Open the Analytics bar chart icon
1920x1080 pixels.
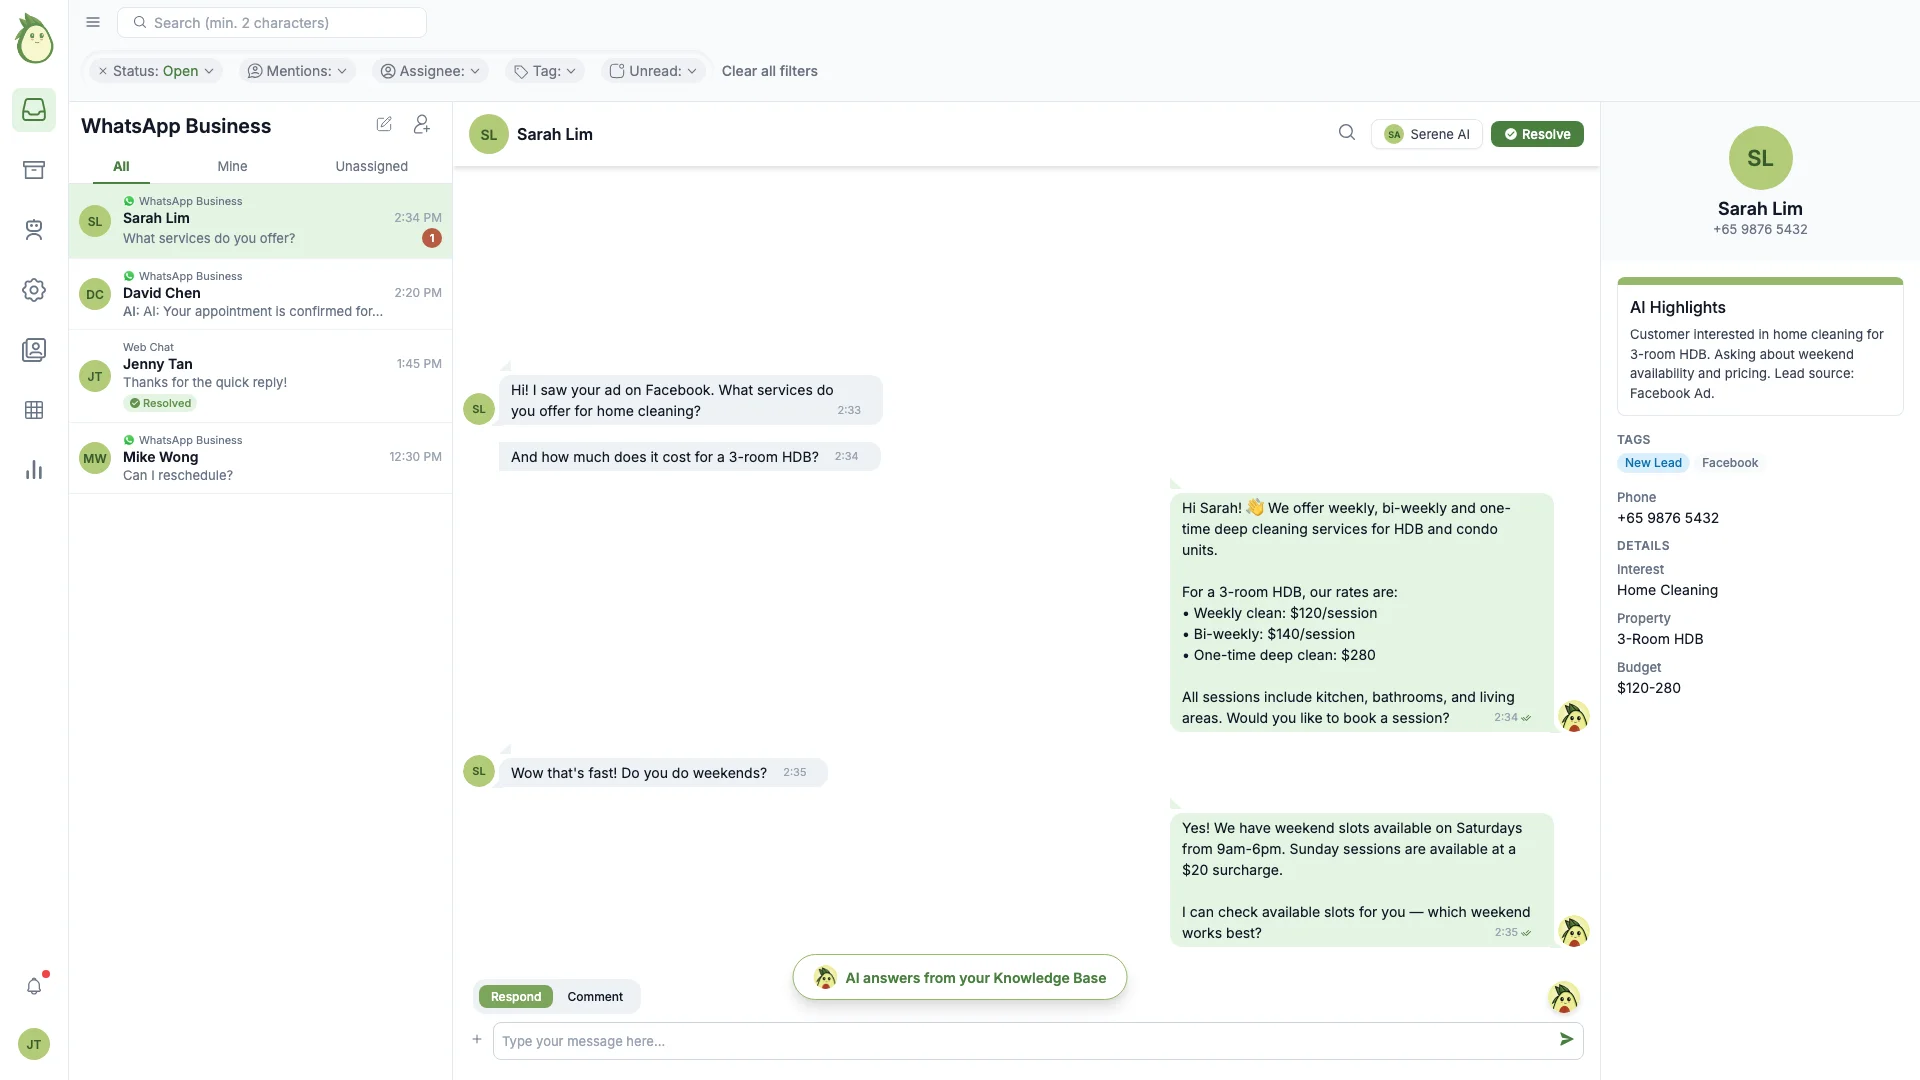(x=34, y=469)
